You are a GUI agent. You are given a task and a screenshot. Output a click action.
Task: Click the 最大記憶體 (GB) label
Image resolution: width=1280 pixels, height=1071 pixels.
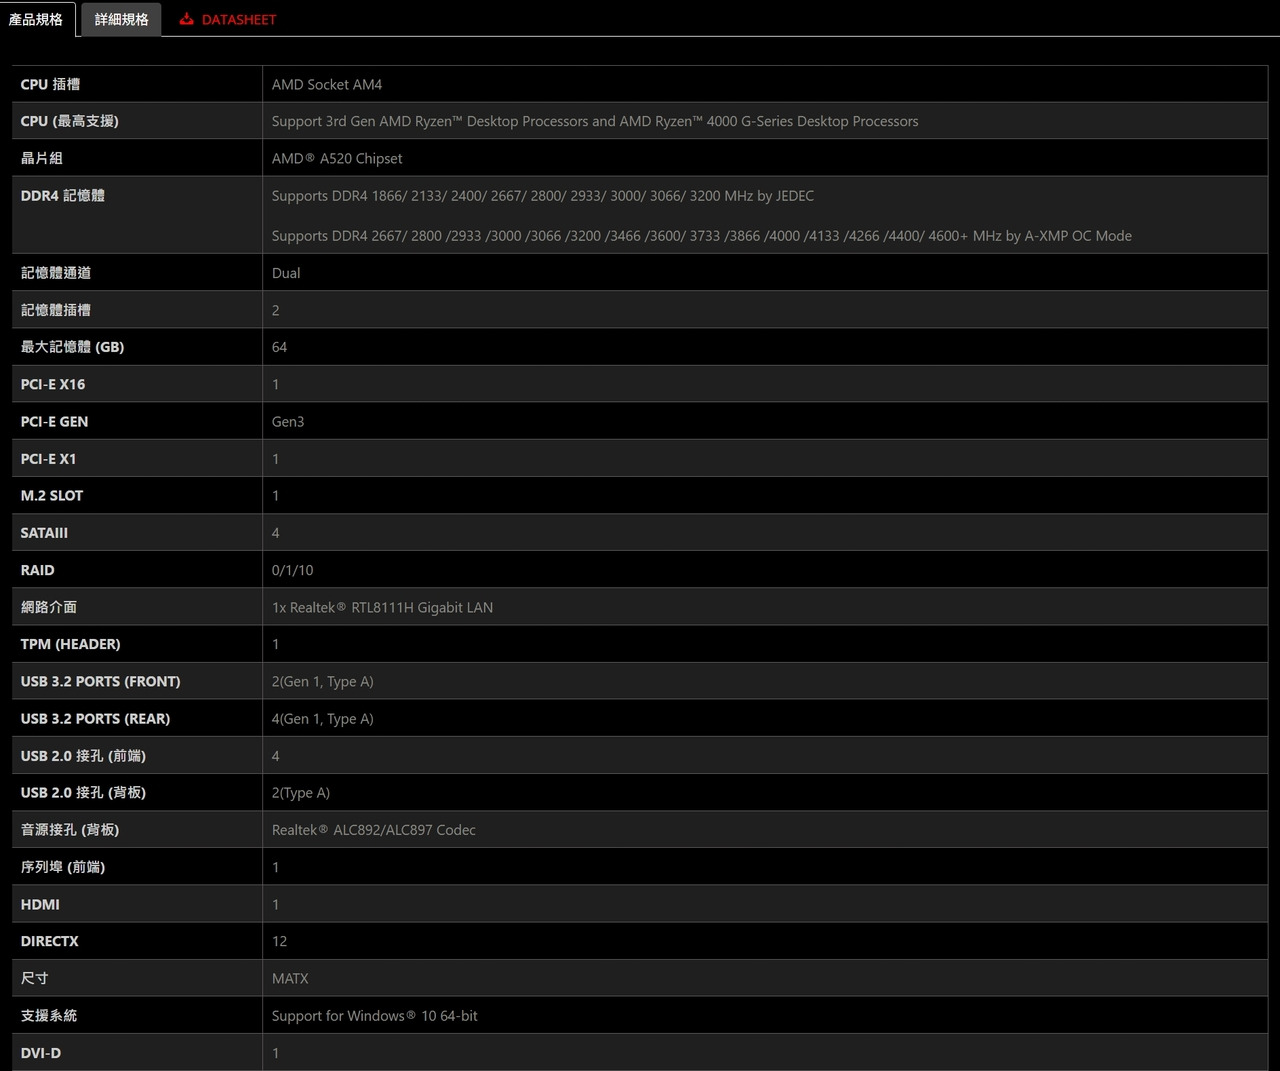click(72, 347)
